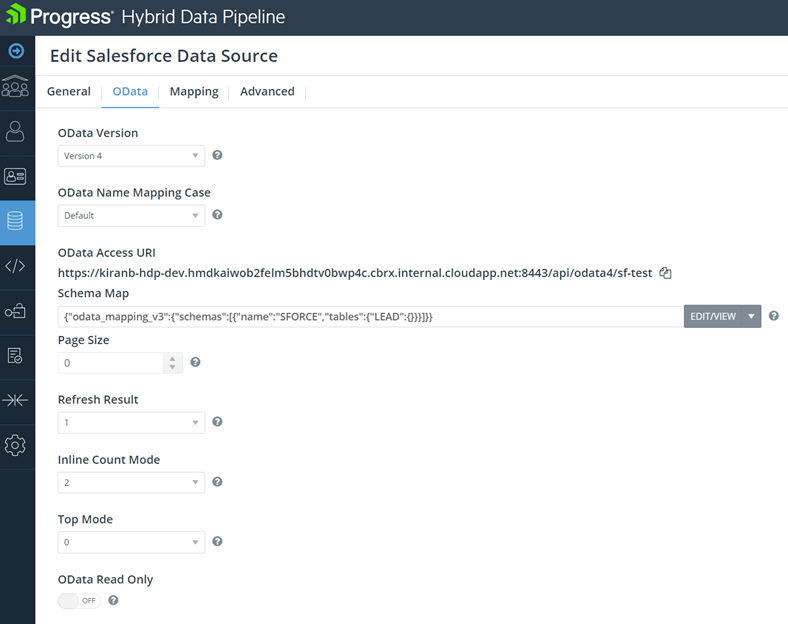The height and width of the screenshot is (624, 788).
Task: Show help for Schema Map
Action: point(774,316)
